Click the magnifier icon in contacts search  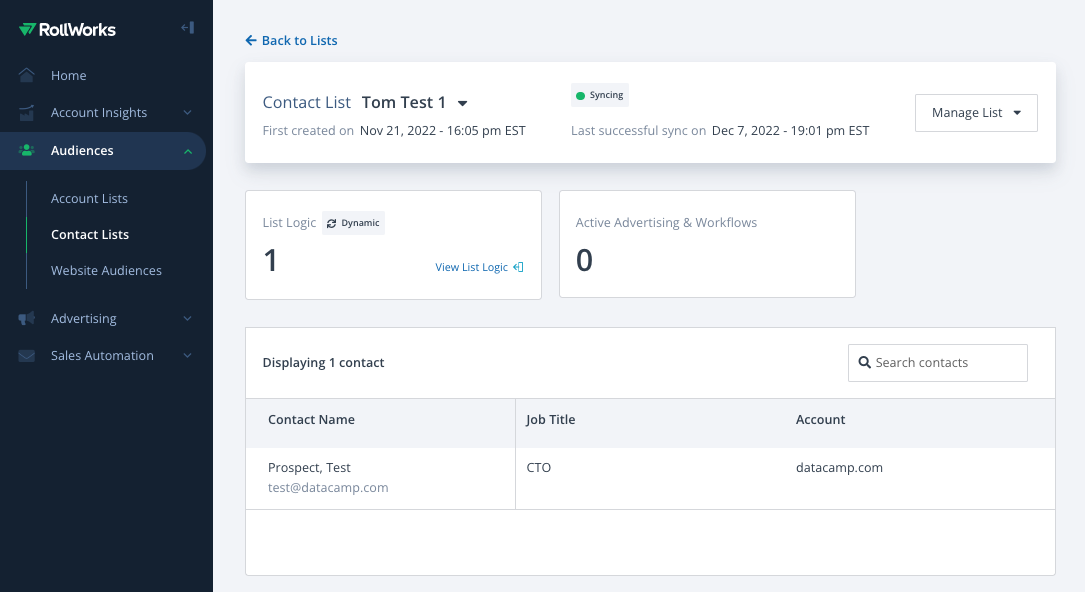point(864,362)
